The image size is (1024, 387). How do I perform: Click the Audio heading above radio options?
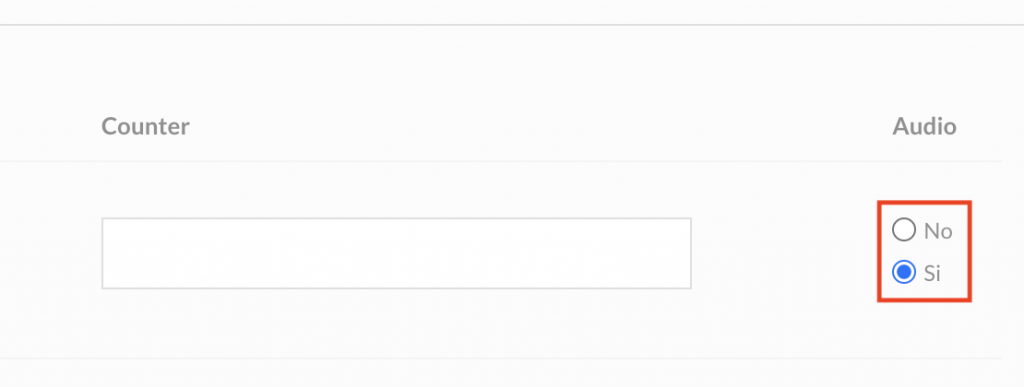[x=924, y=126]
